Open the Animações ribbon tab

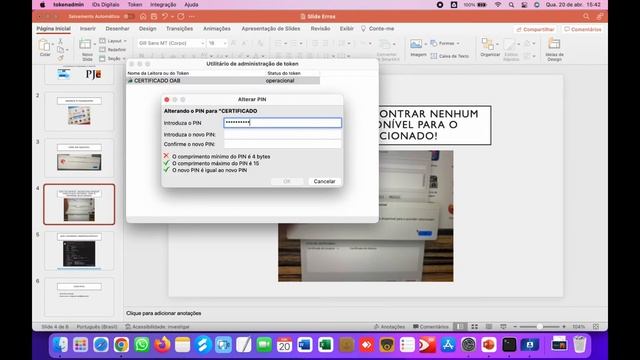217,29
